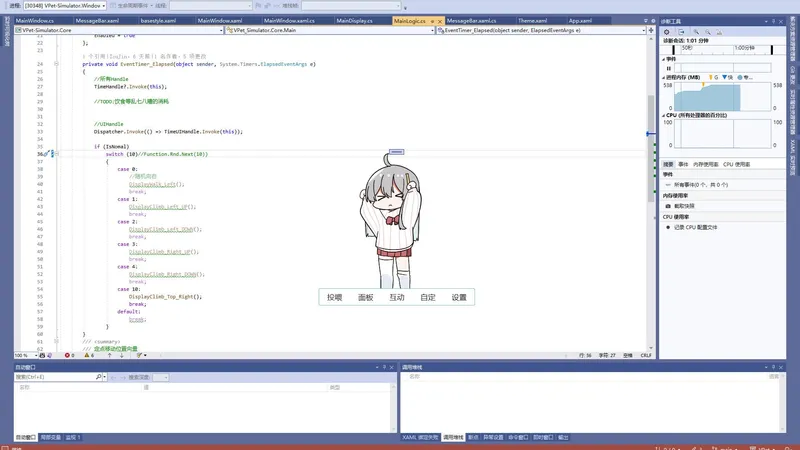Select the 摘要 summary tab in diagnostics
This screenshot has width=800, height=450.
click(668, 164)
